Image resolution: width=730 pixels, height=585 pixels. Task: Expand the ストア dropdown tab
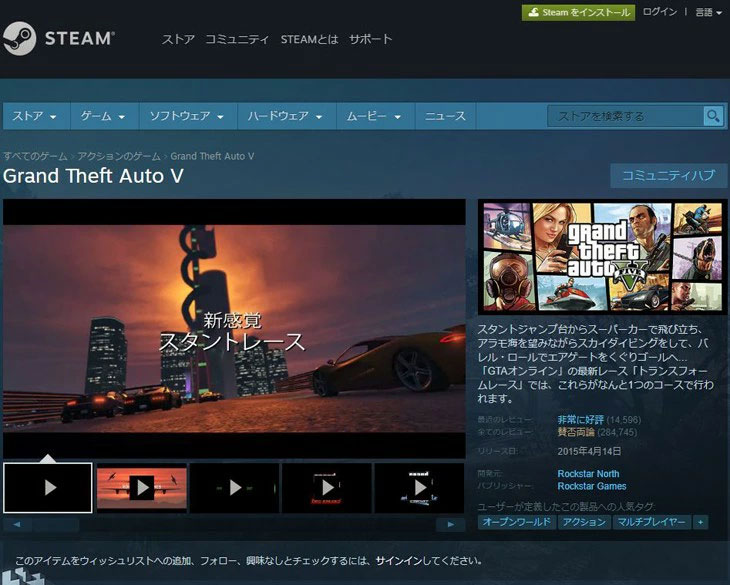36,116
